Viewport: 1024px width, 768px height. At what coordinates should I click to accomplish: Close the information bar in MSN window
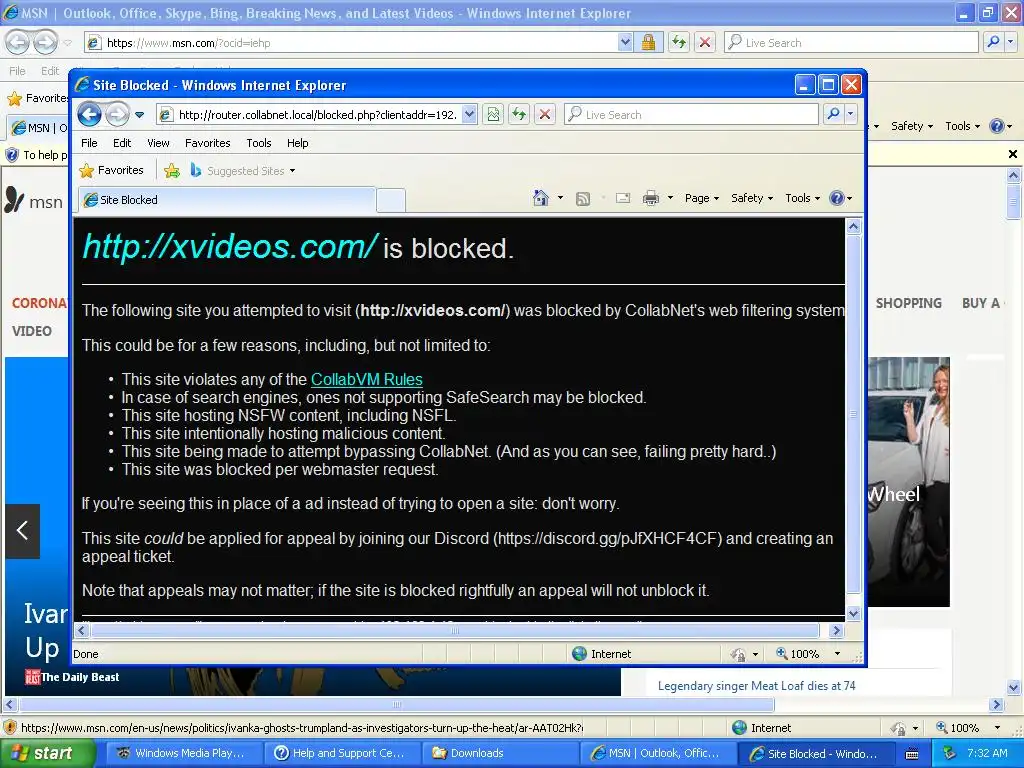[1013, 154]
